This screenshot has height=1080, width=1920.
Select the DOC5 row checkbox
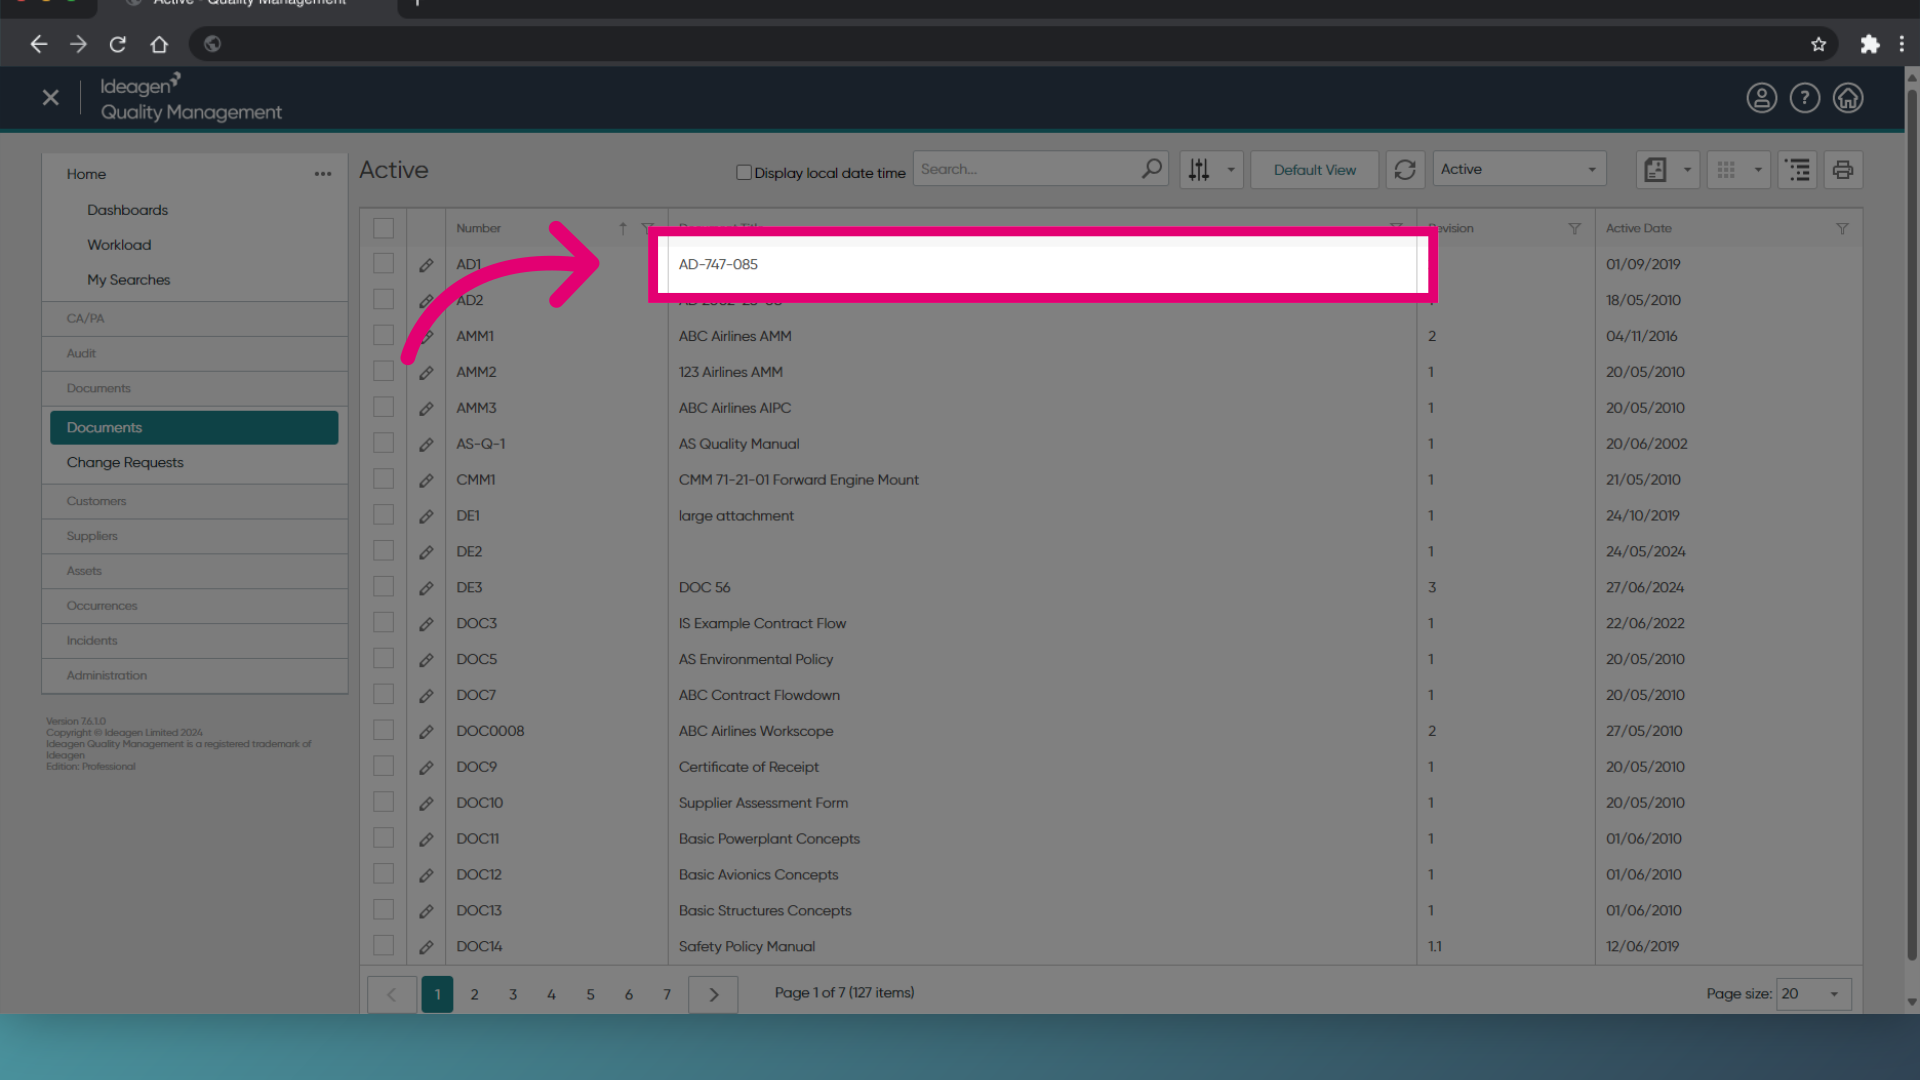(x=383, y=658)
